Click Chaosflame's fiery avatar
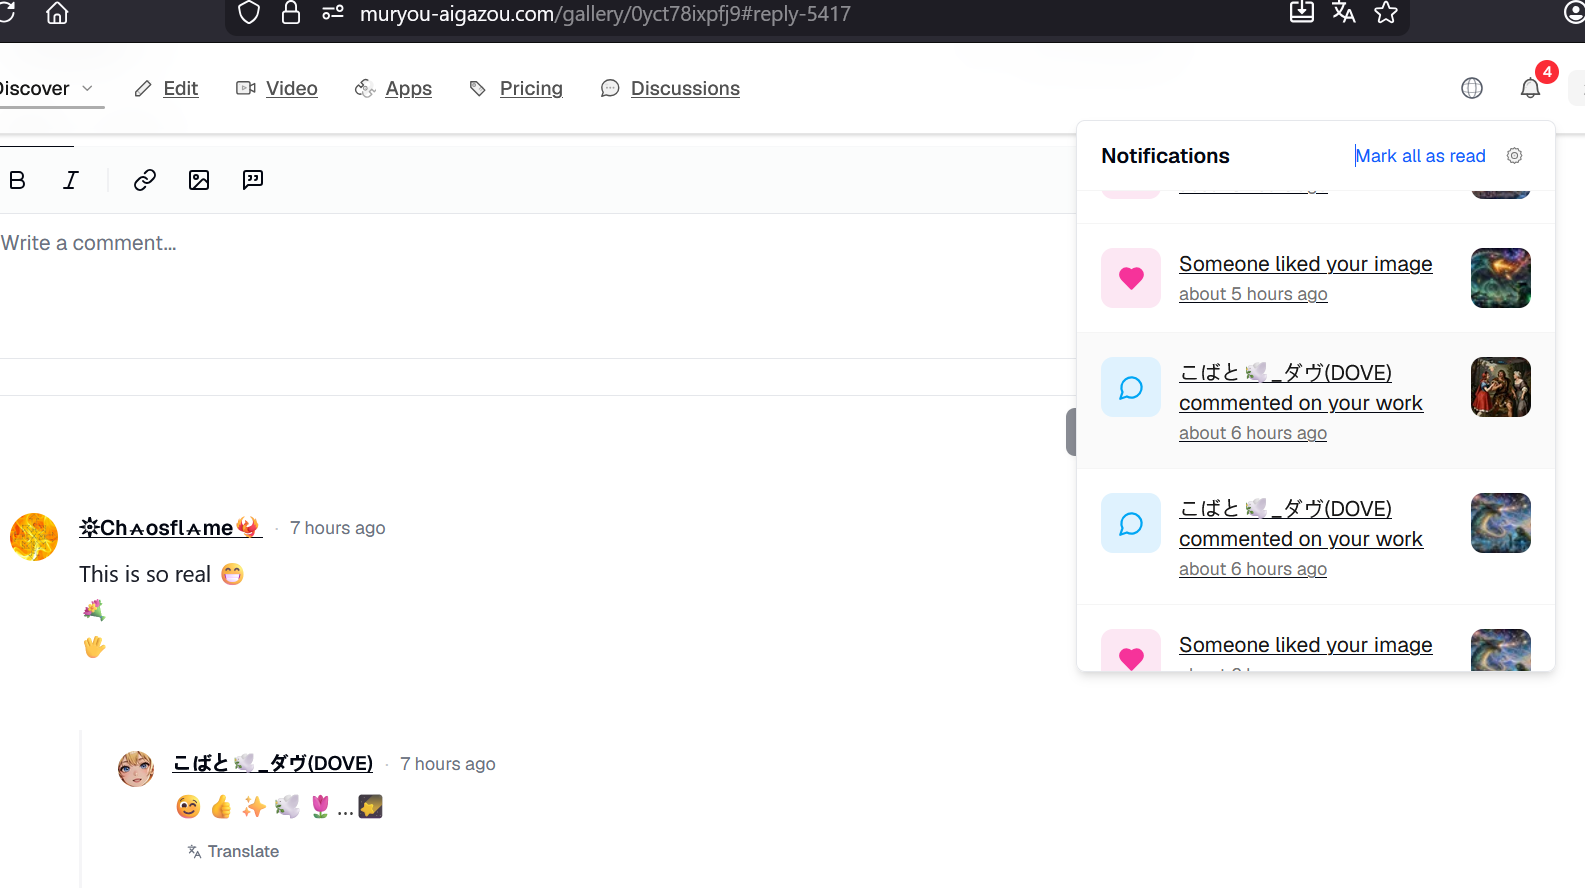Viewport: 1585px width, 888px height. 34,537
